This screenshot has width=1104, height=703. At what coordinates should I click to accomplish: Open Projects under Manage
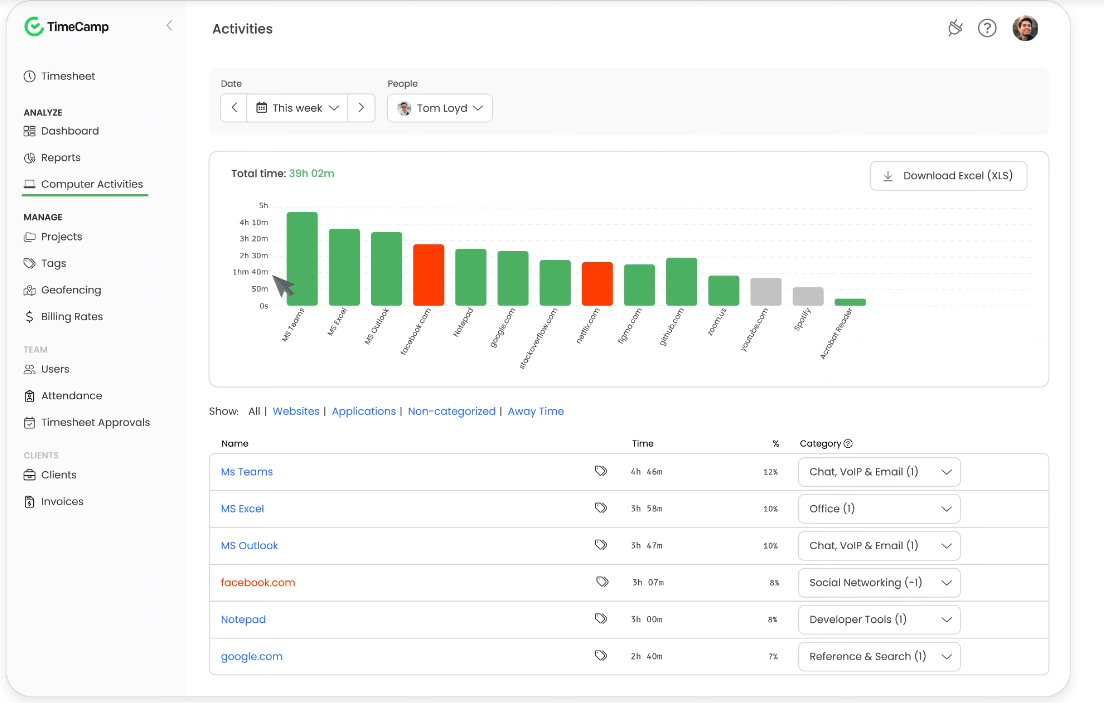(60, 236)
